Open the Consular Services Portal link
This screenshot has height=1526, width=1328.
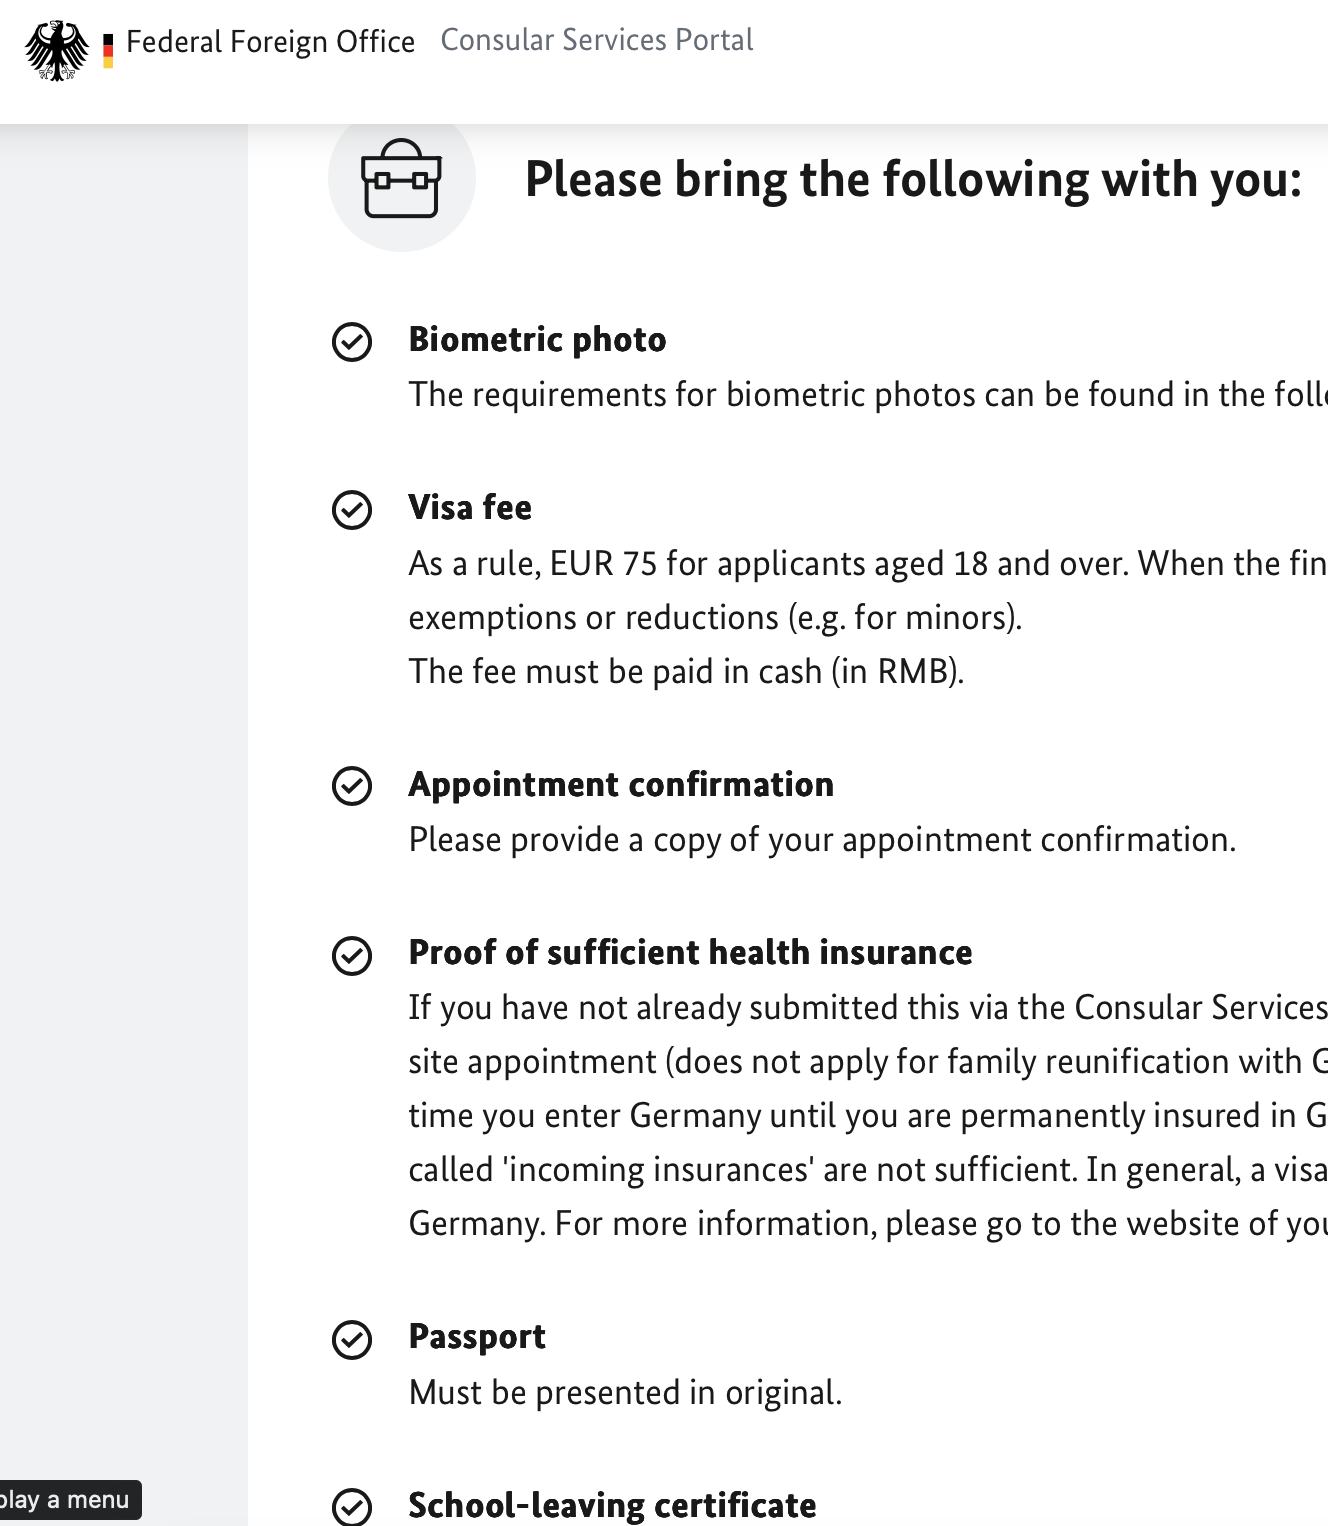(x=596, y=40)
